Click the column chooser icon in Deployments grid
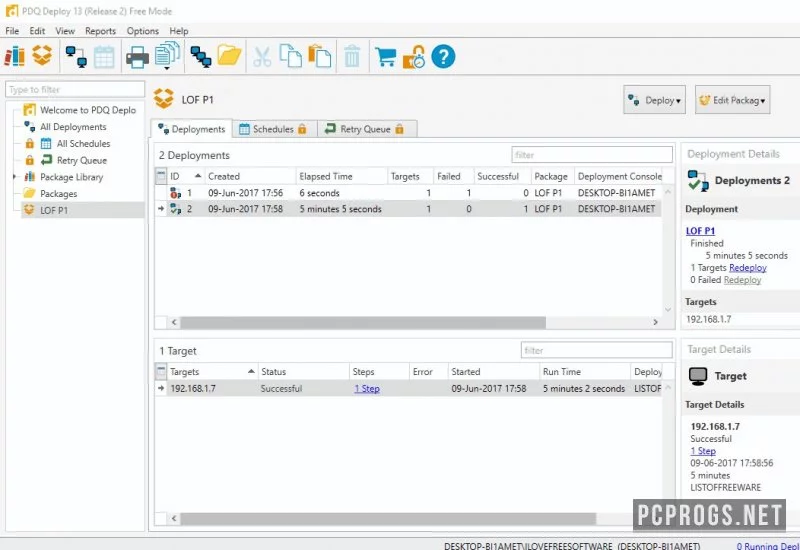This screenshot has width=800, height=550. click(161, 176)
